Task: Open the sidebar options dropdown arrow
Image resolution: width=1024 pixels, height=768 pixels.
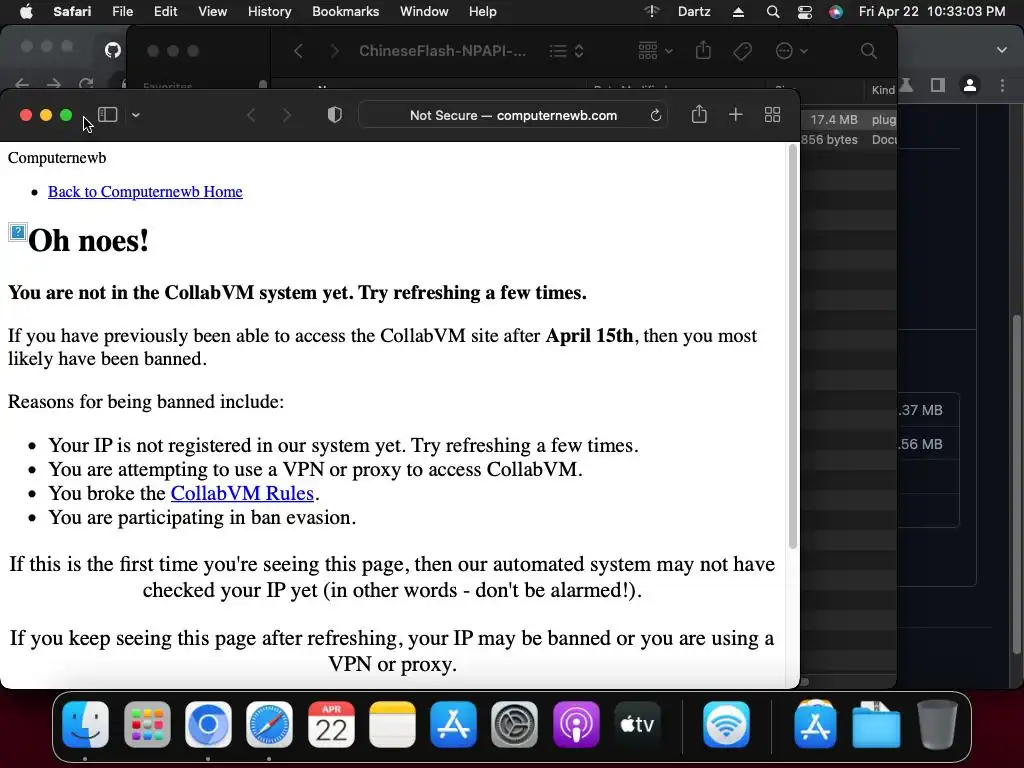Action: click(x=135, y=115)
